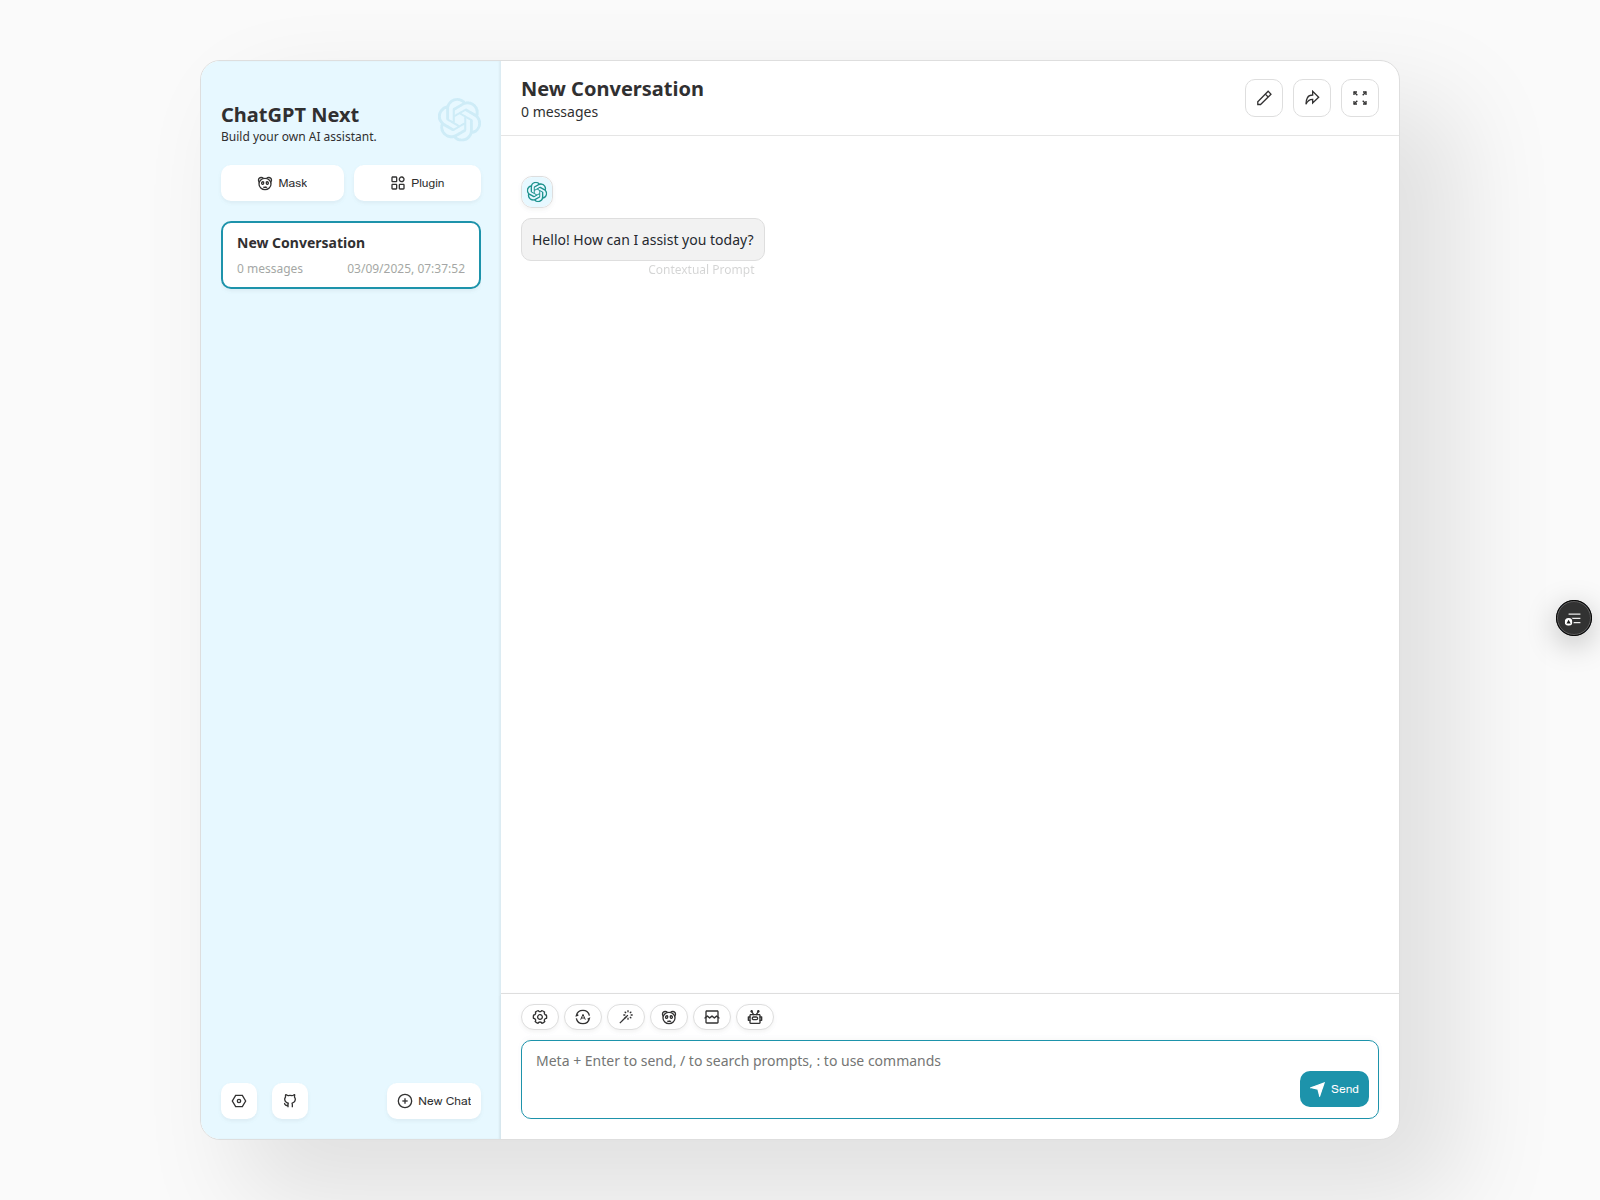Open prompts with the magic wand icon
The width and height of the screenshot is (1600, 1200).
click(626, 1017)
